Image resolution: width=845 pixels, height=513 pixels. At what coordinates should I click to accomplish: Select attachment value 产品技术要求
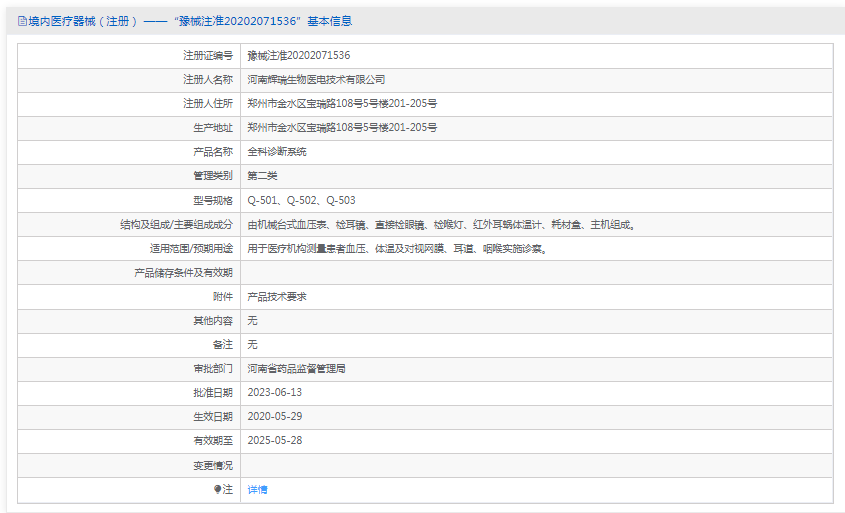click(277, 296)
